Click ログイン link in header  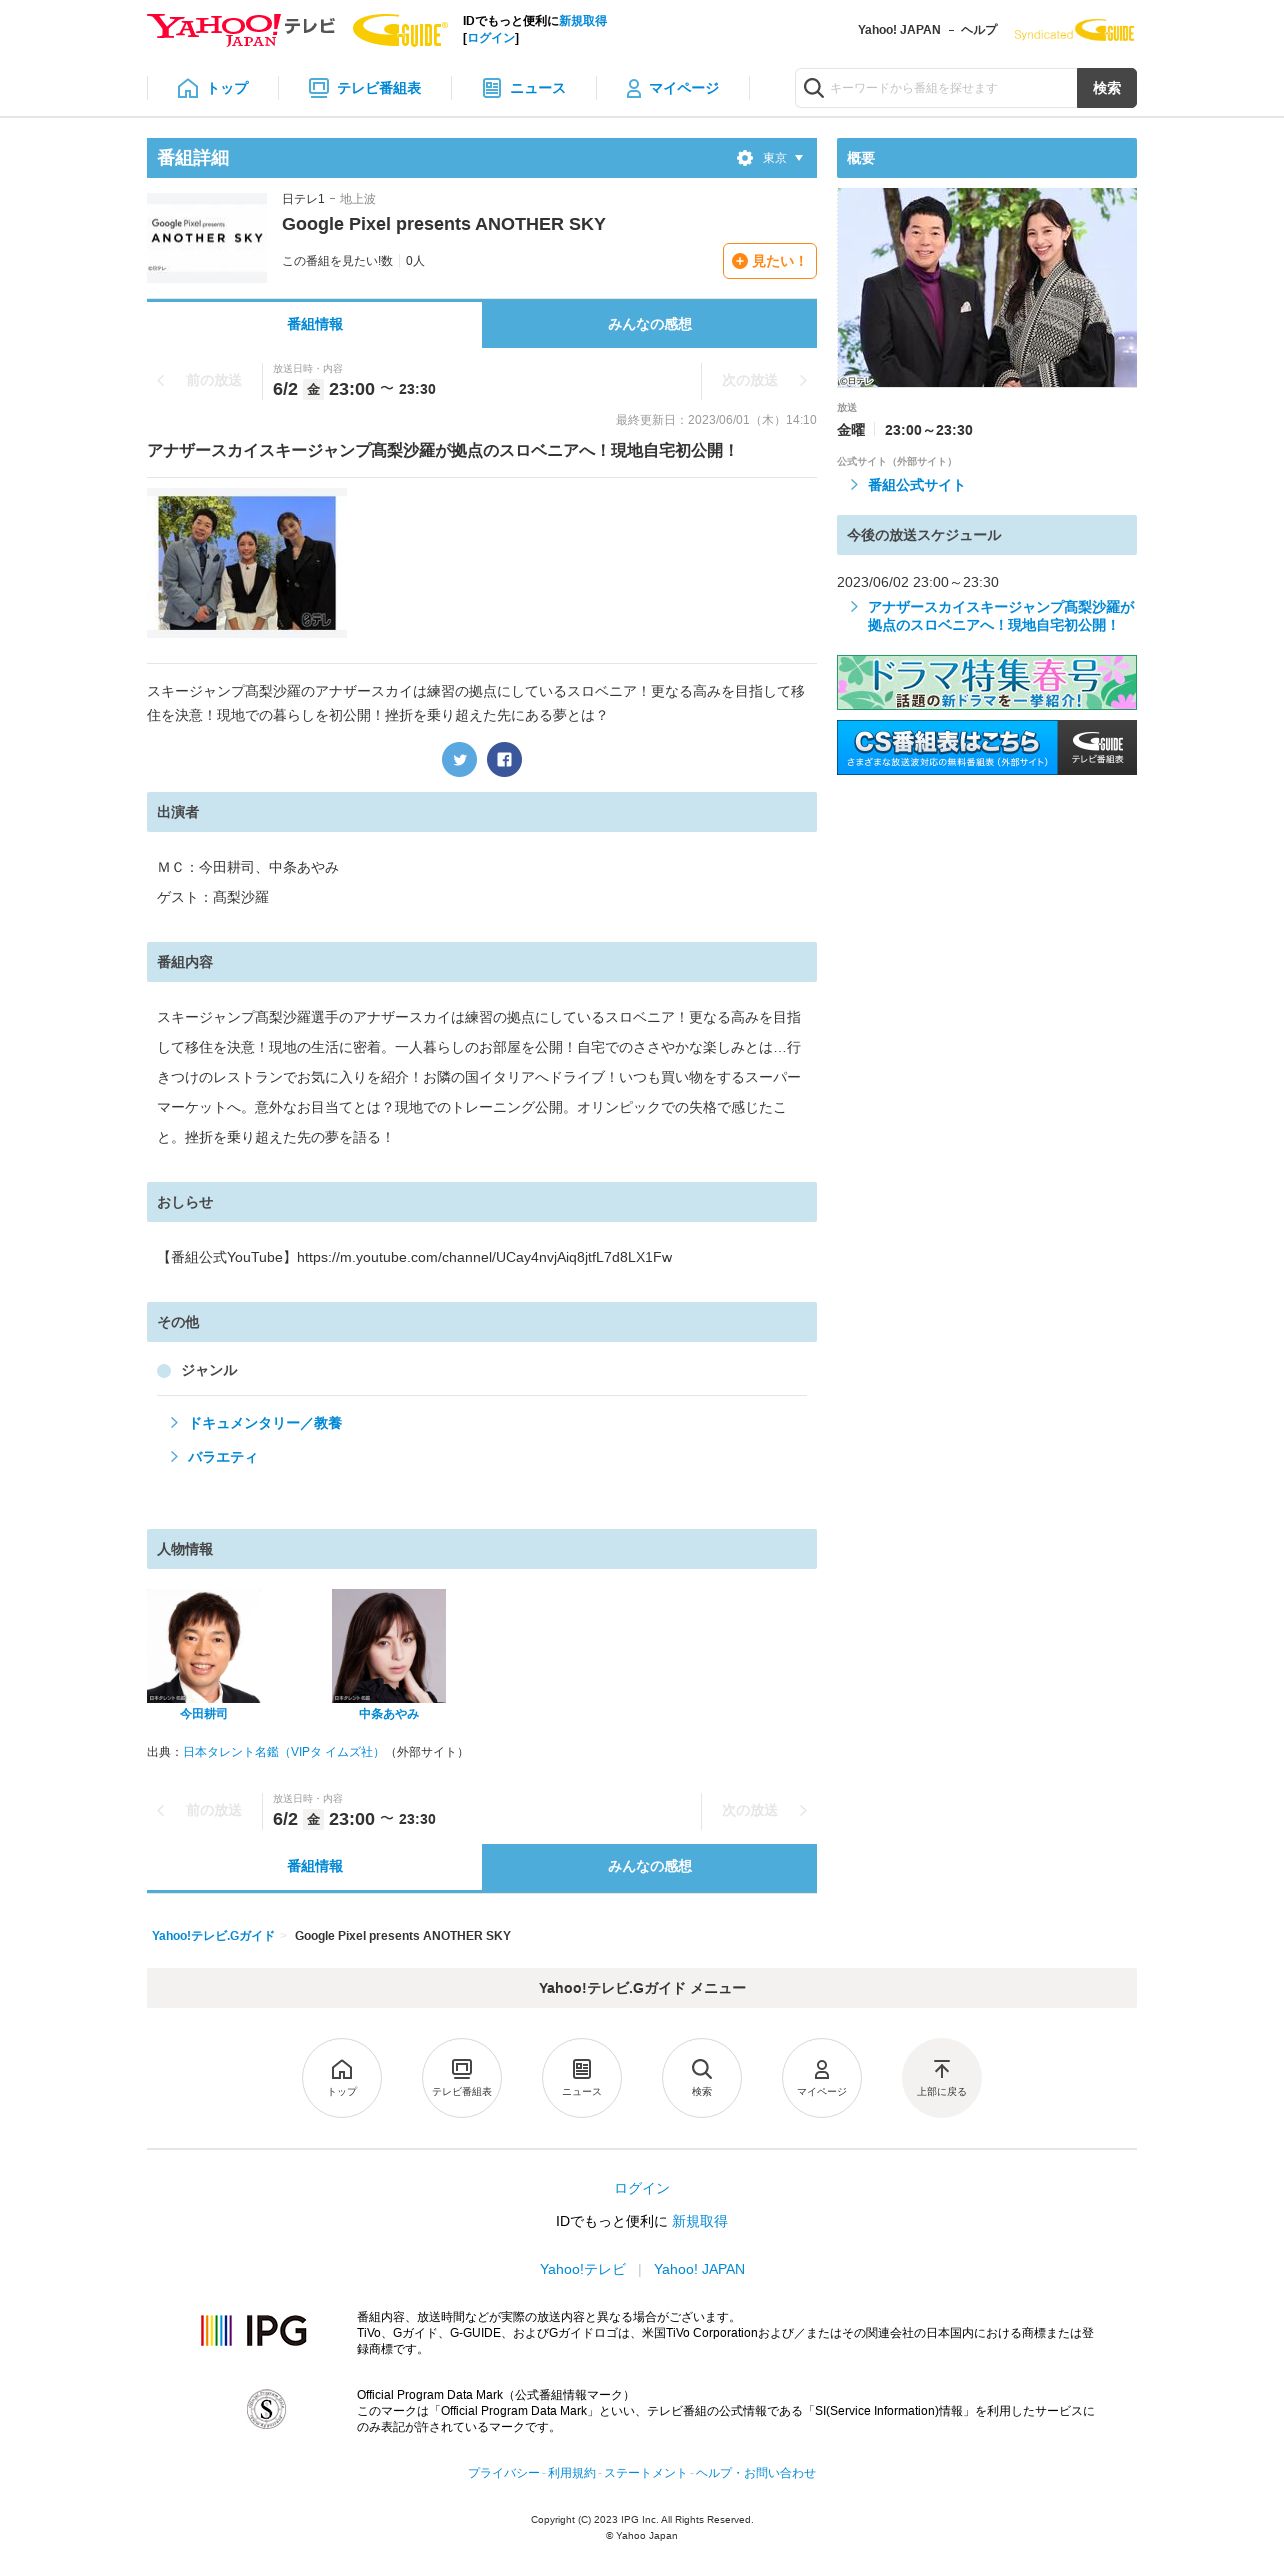491,38
